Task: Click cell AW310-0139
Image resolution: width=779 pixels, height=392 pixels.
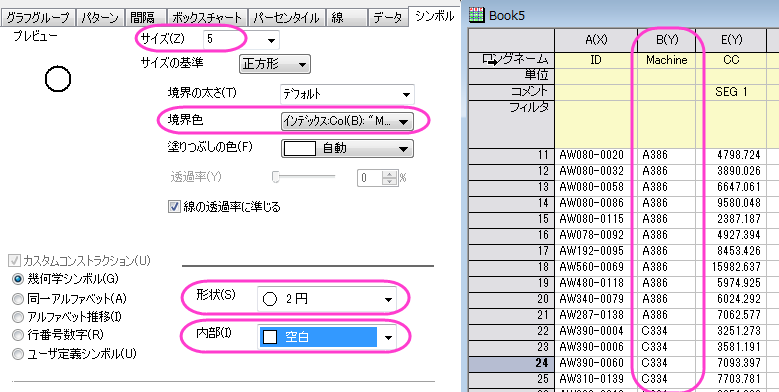Action: coord(596,379)
